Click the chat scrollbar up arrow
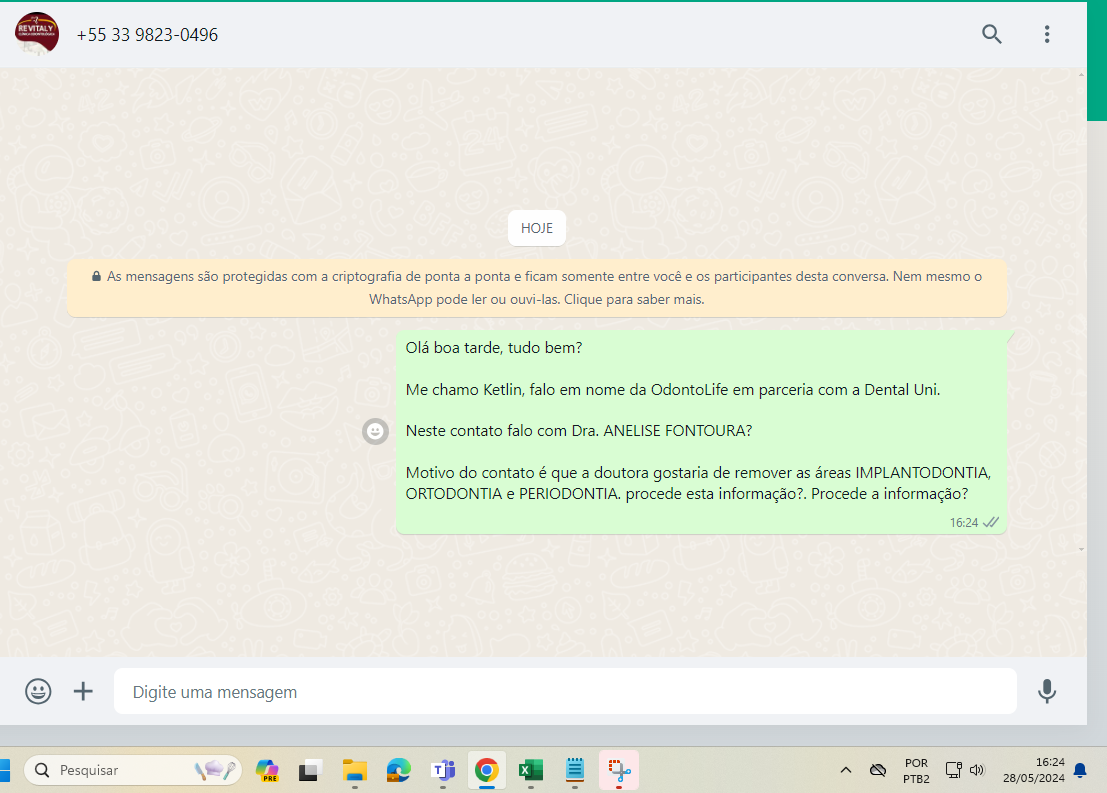This screenshot has height=793, width=1107. point(1082,74)
